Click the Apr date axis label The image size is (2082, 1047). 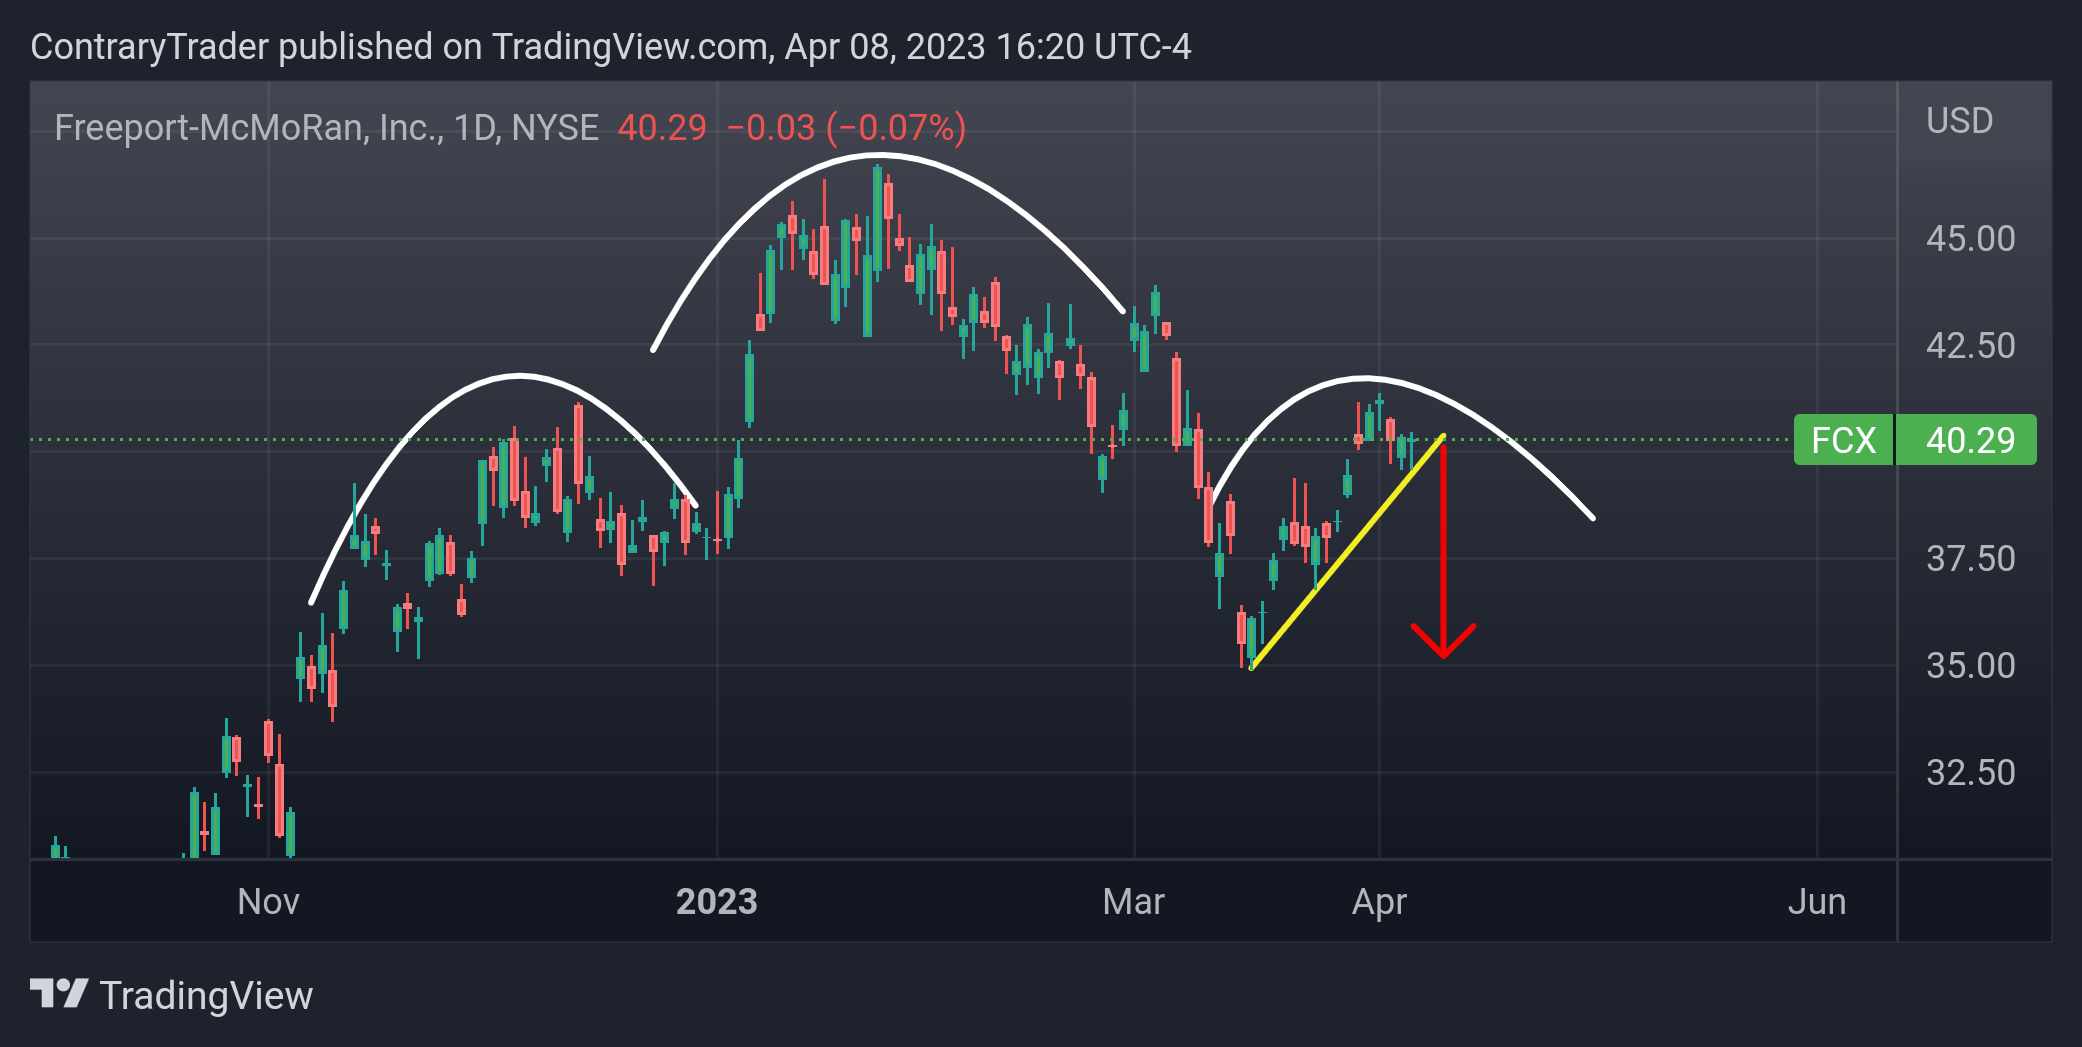1379,903
